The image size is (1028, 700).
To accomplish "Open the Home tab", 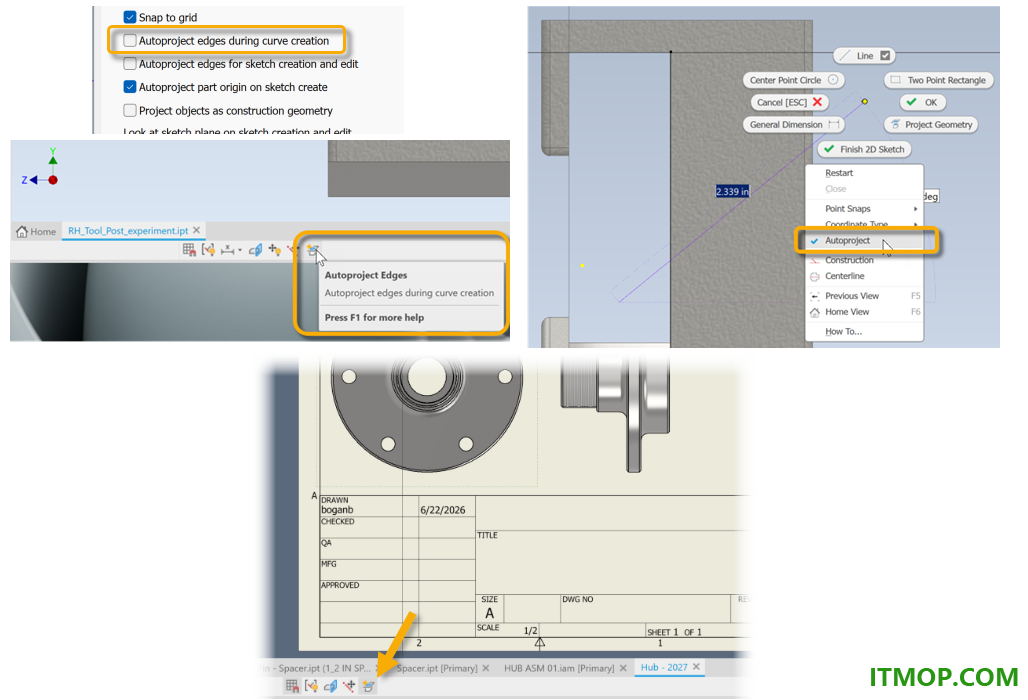I will tap(36, 231).
